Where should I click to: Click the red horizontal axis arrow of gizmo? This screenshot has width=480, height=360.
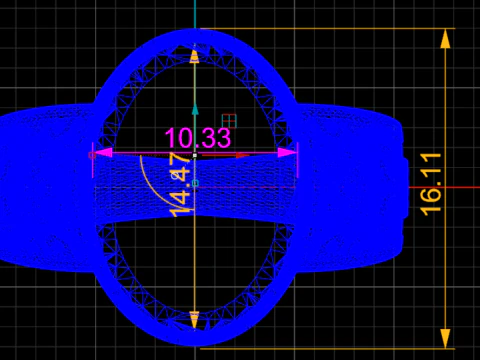(243, 155)
